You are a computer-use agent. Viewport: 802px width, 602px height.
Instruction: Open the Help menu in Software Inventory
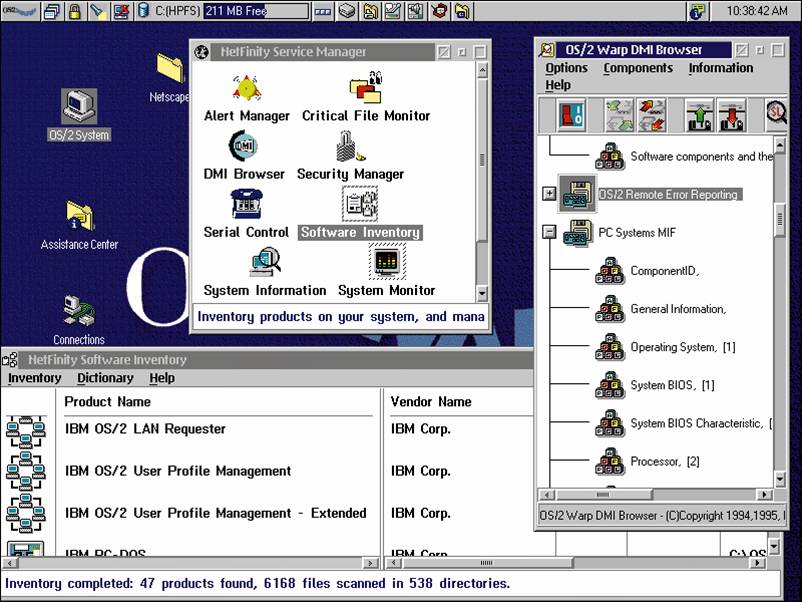point(162,378)
